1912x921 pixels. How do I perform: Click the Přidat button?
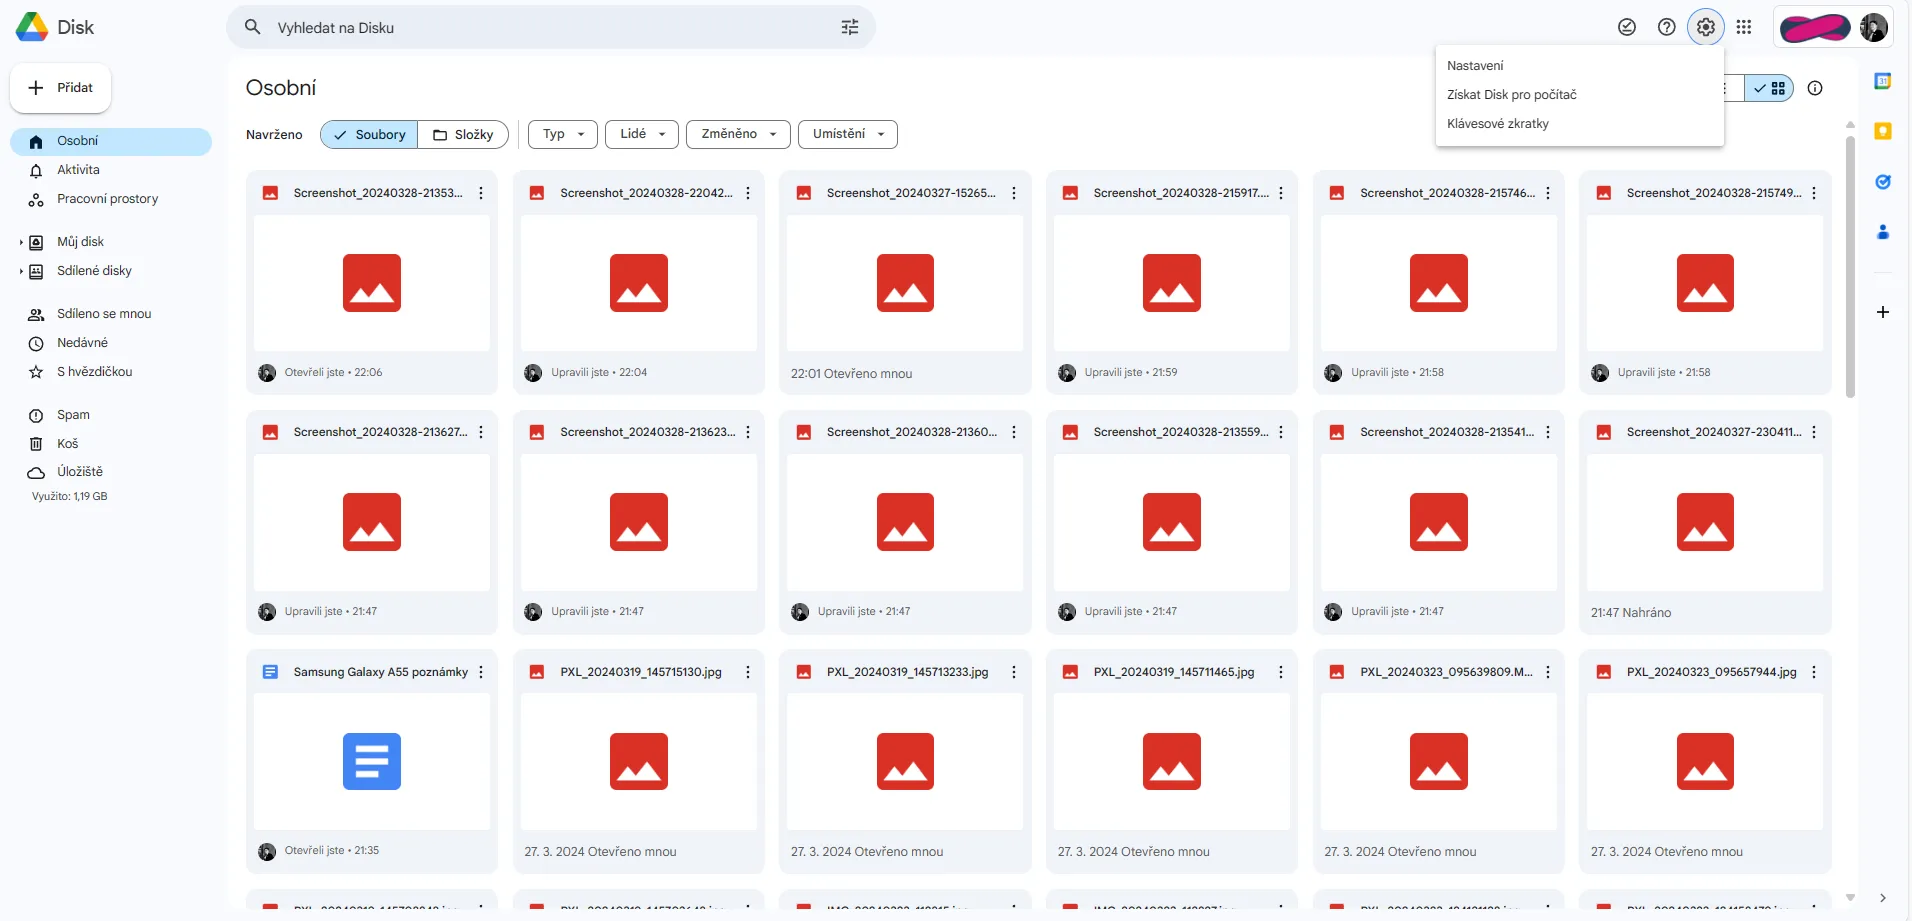click(x=61, y=88)
